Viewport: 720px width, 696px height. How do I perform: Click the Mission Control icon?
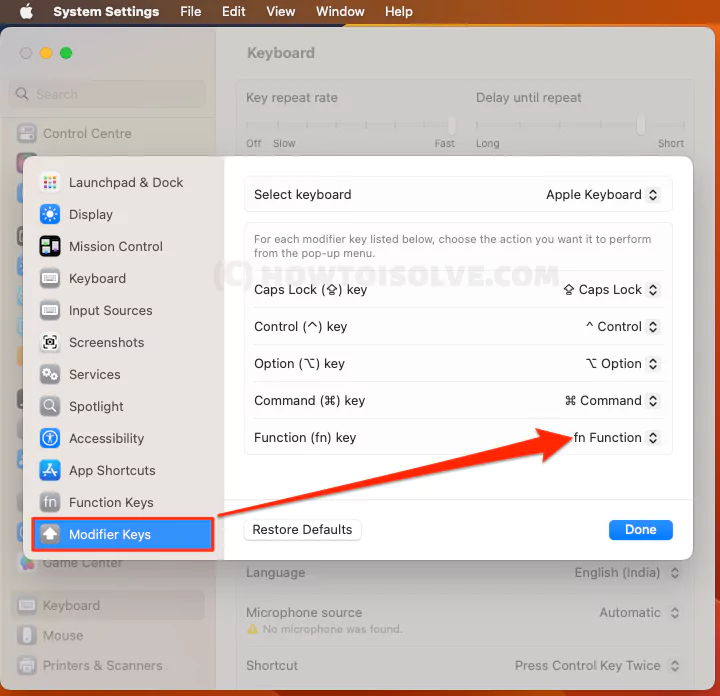point(50,247)
